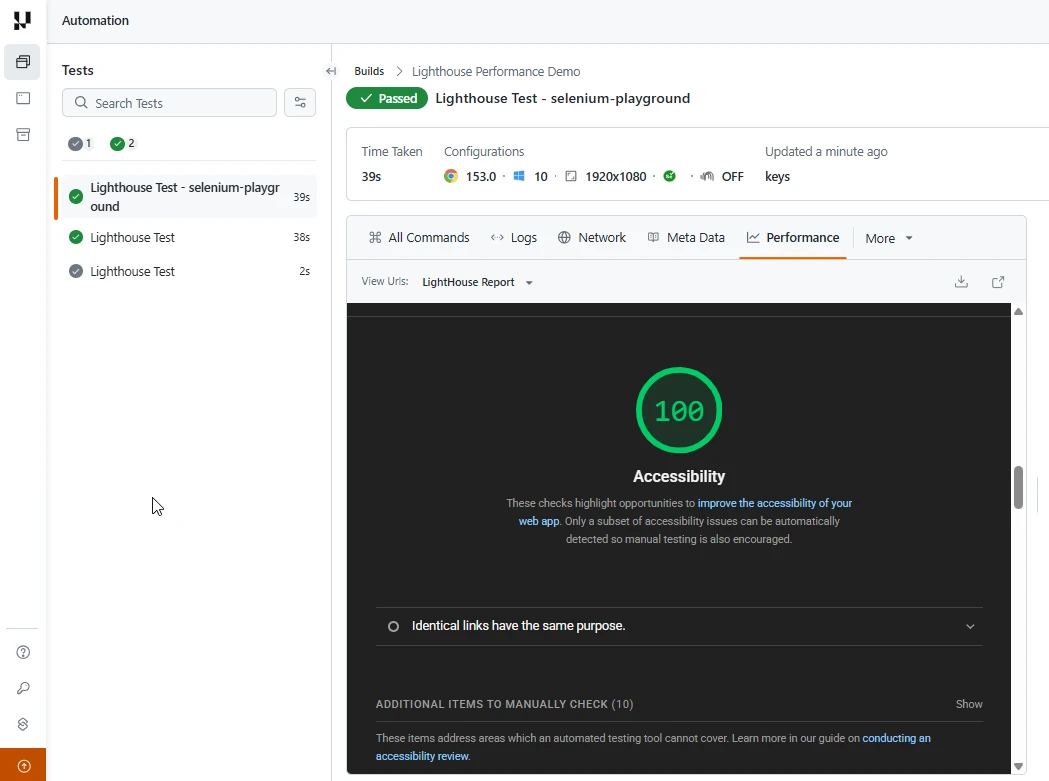Click the Windows OS icon

(x=518, y=176)
